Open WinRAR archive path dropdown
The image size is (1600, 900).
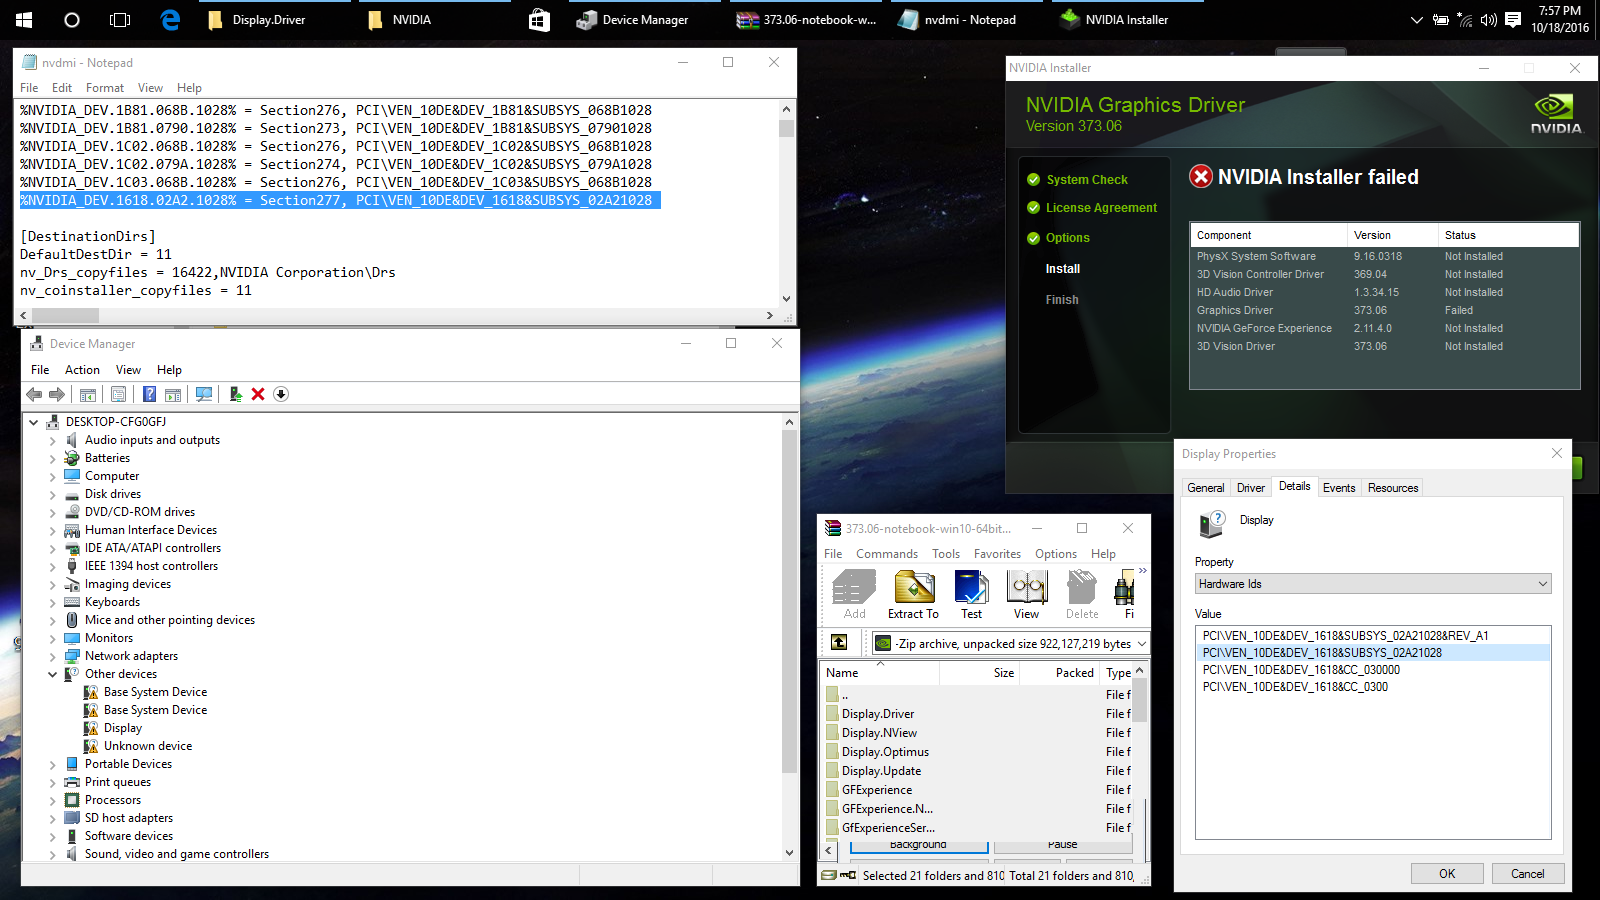1141,643
